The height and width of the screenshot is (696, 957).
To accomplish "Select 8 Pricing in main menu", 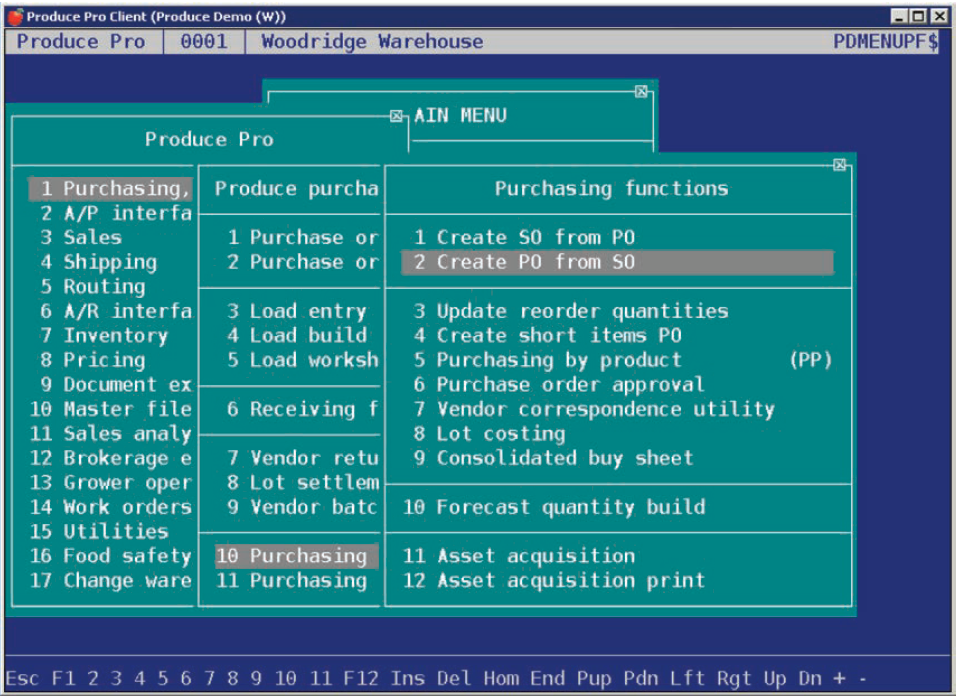I will click(x=93, y=360).
